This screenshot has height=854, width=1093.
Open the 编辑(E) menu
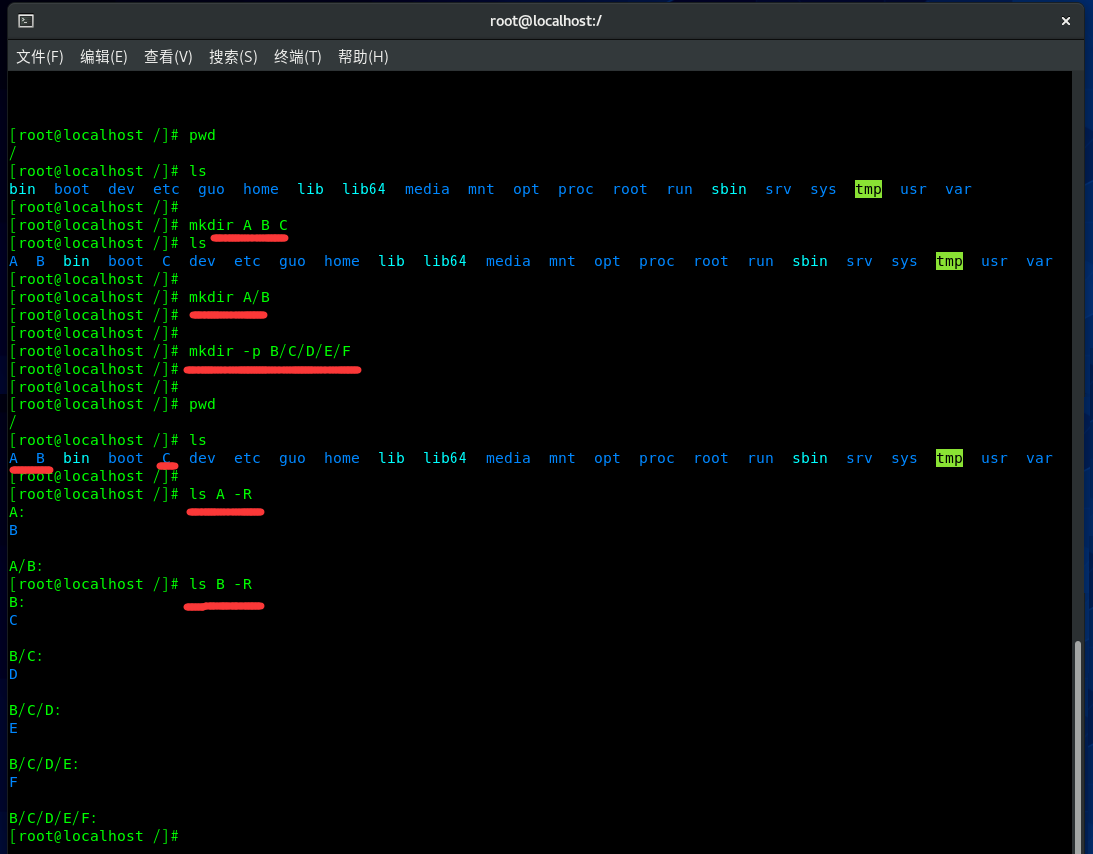point(104,57)
